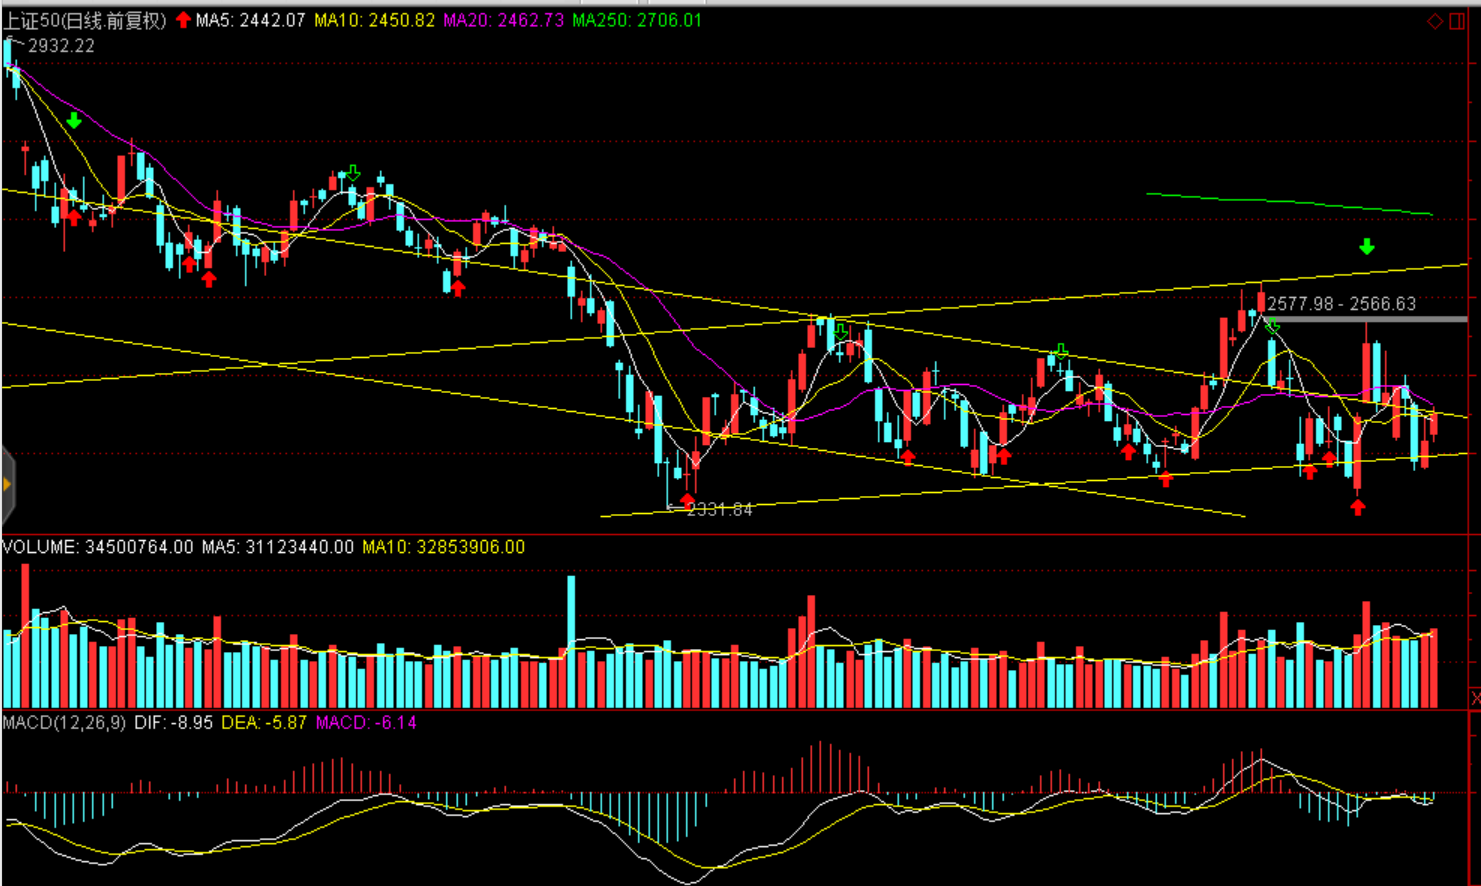Click the red up arrow beside MA5 label

[x=183, y=20]
